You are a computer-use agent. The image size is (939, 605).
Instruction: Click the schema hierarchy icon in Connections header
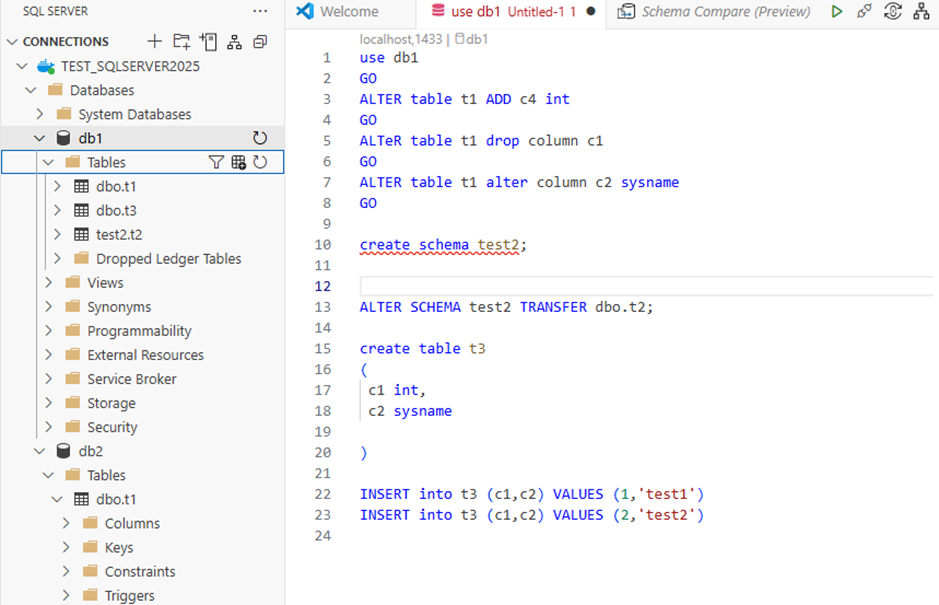234,41
